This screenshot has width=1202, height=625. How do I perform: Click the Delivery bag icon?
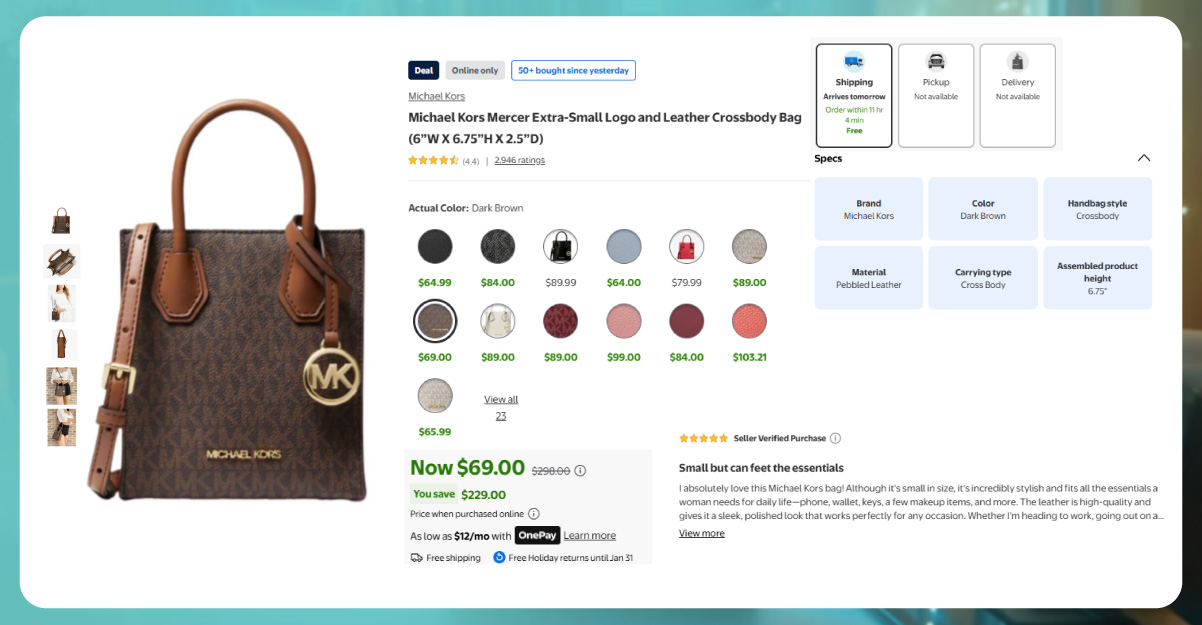click(x=1017, y=61)
